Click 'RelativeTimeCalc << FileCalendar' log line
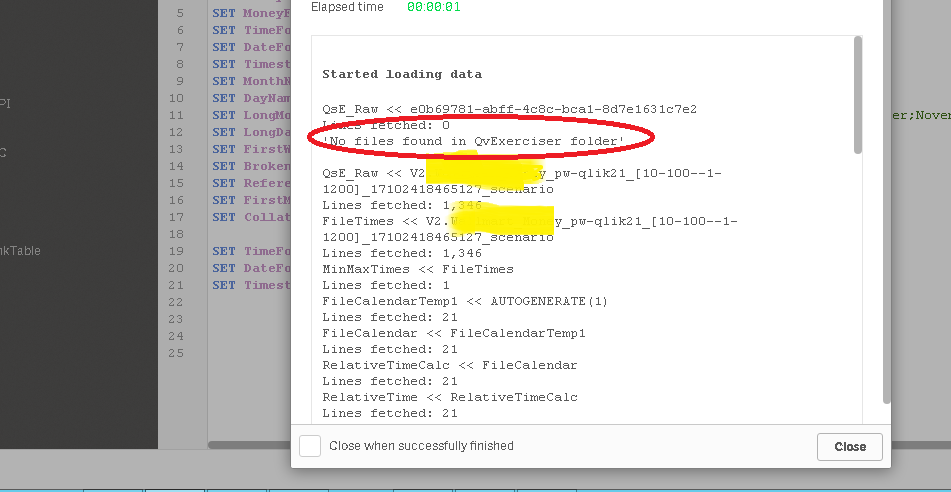The width and height of the screenshot is (951, 492). click(x=449, y=365)
